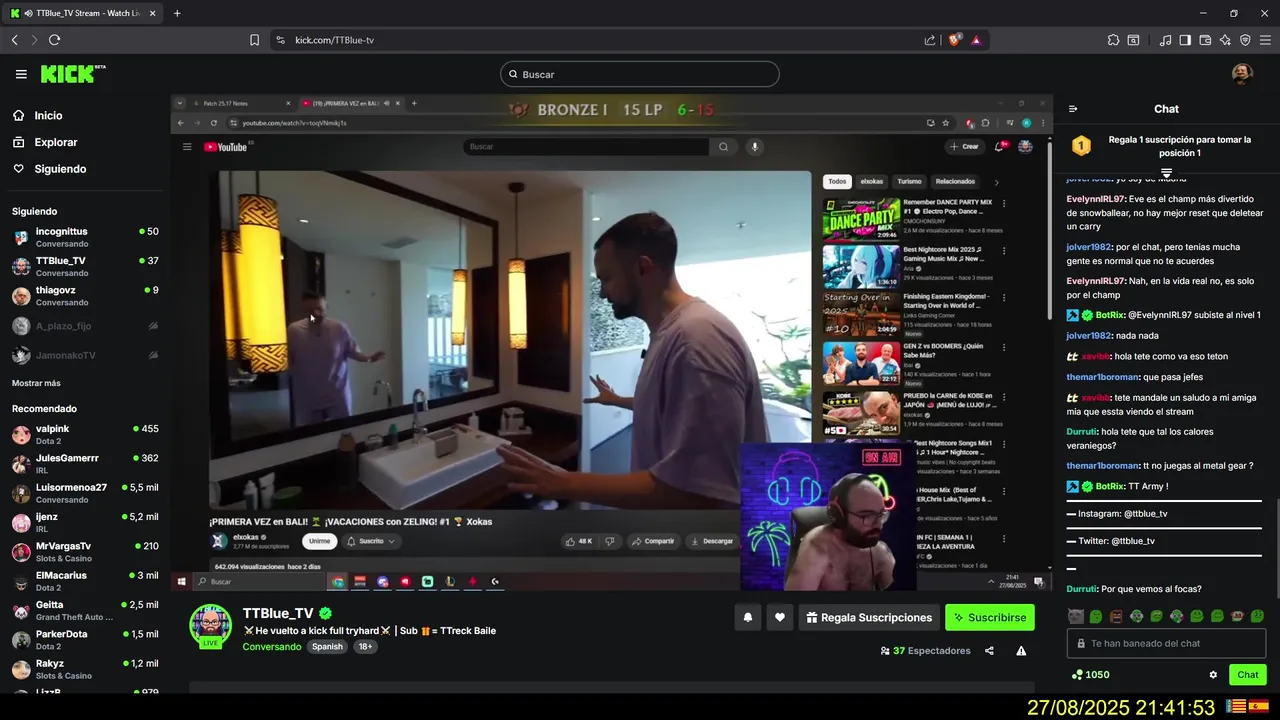Open the TTBlue_TV channel avatar
This screenshot has height=720, width=1280.
pos(211,625)
